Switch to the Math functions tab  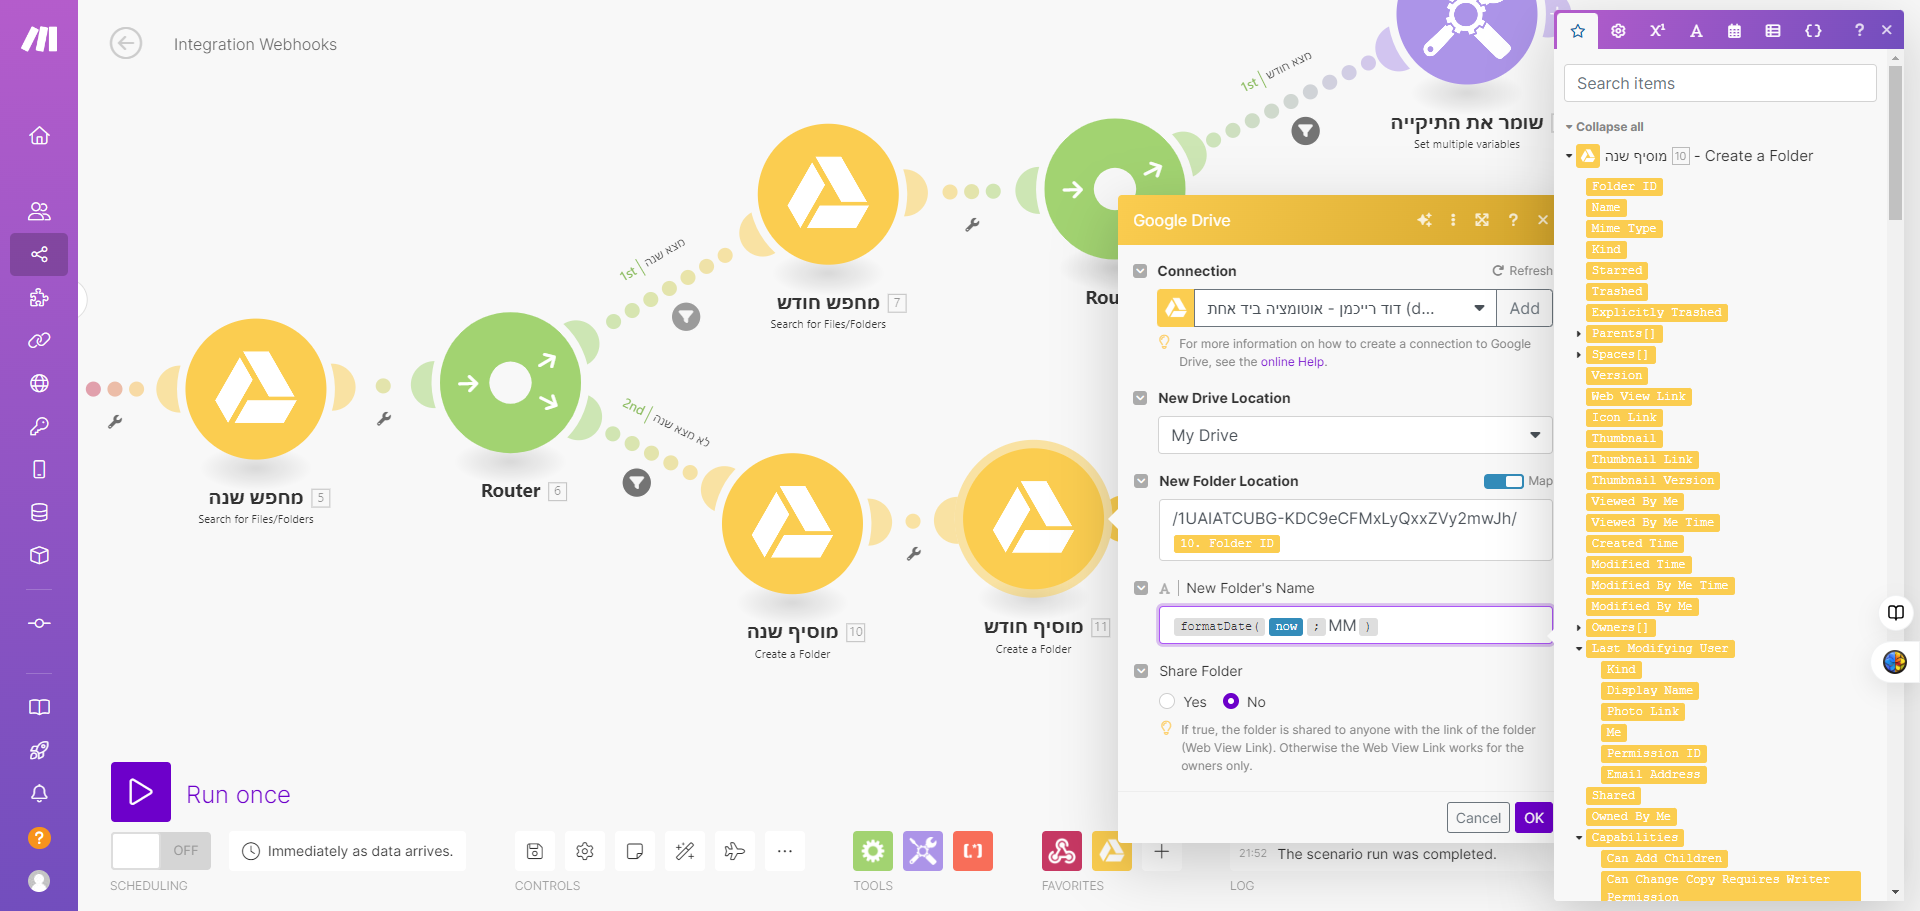pyautogui.click(x=1657, y=31)
